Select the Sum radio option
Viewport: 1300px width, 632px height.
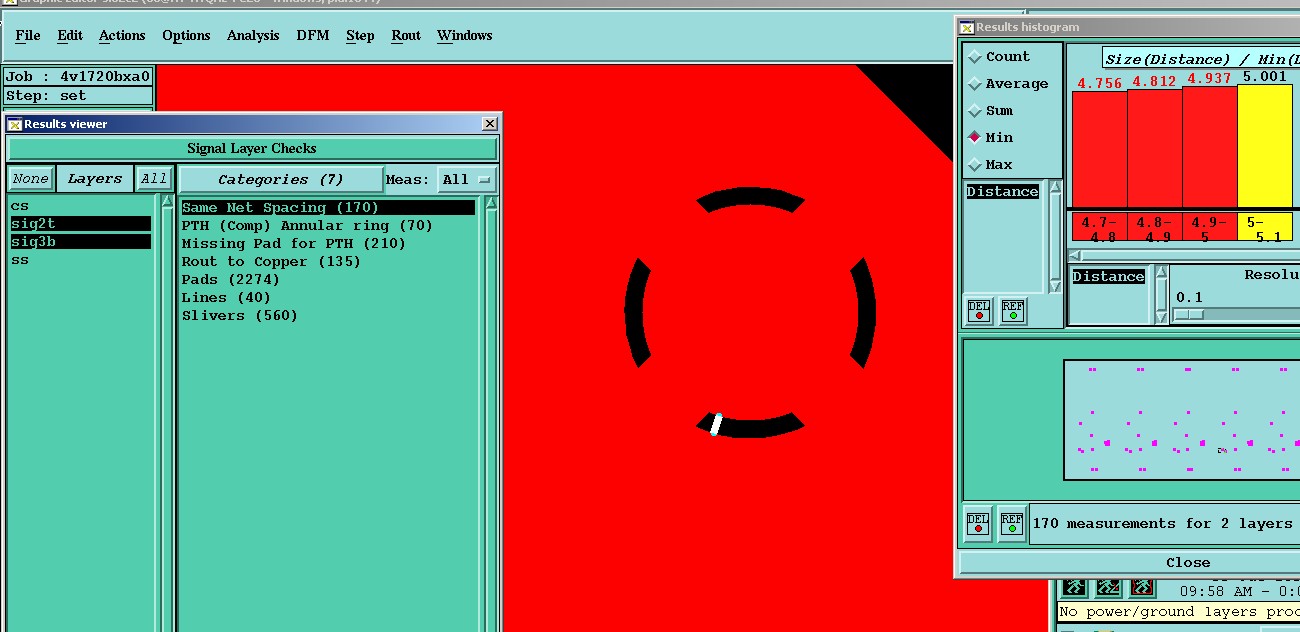click(x=990, y=111)
